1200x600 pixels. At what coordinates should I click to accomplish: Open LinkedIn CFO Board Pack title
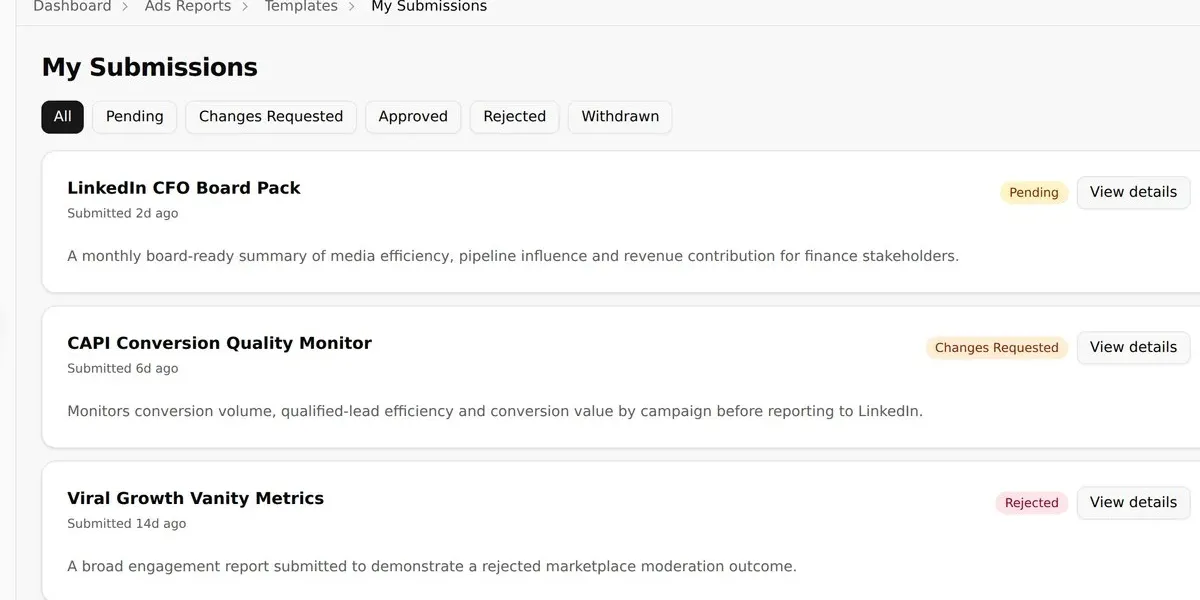pos(184,188)
